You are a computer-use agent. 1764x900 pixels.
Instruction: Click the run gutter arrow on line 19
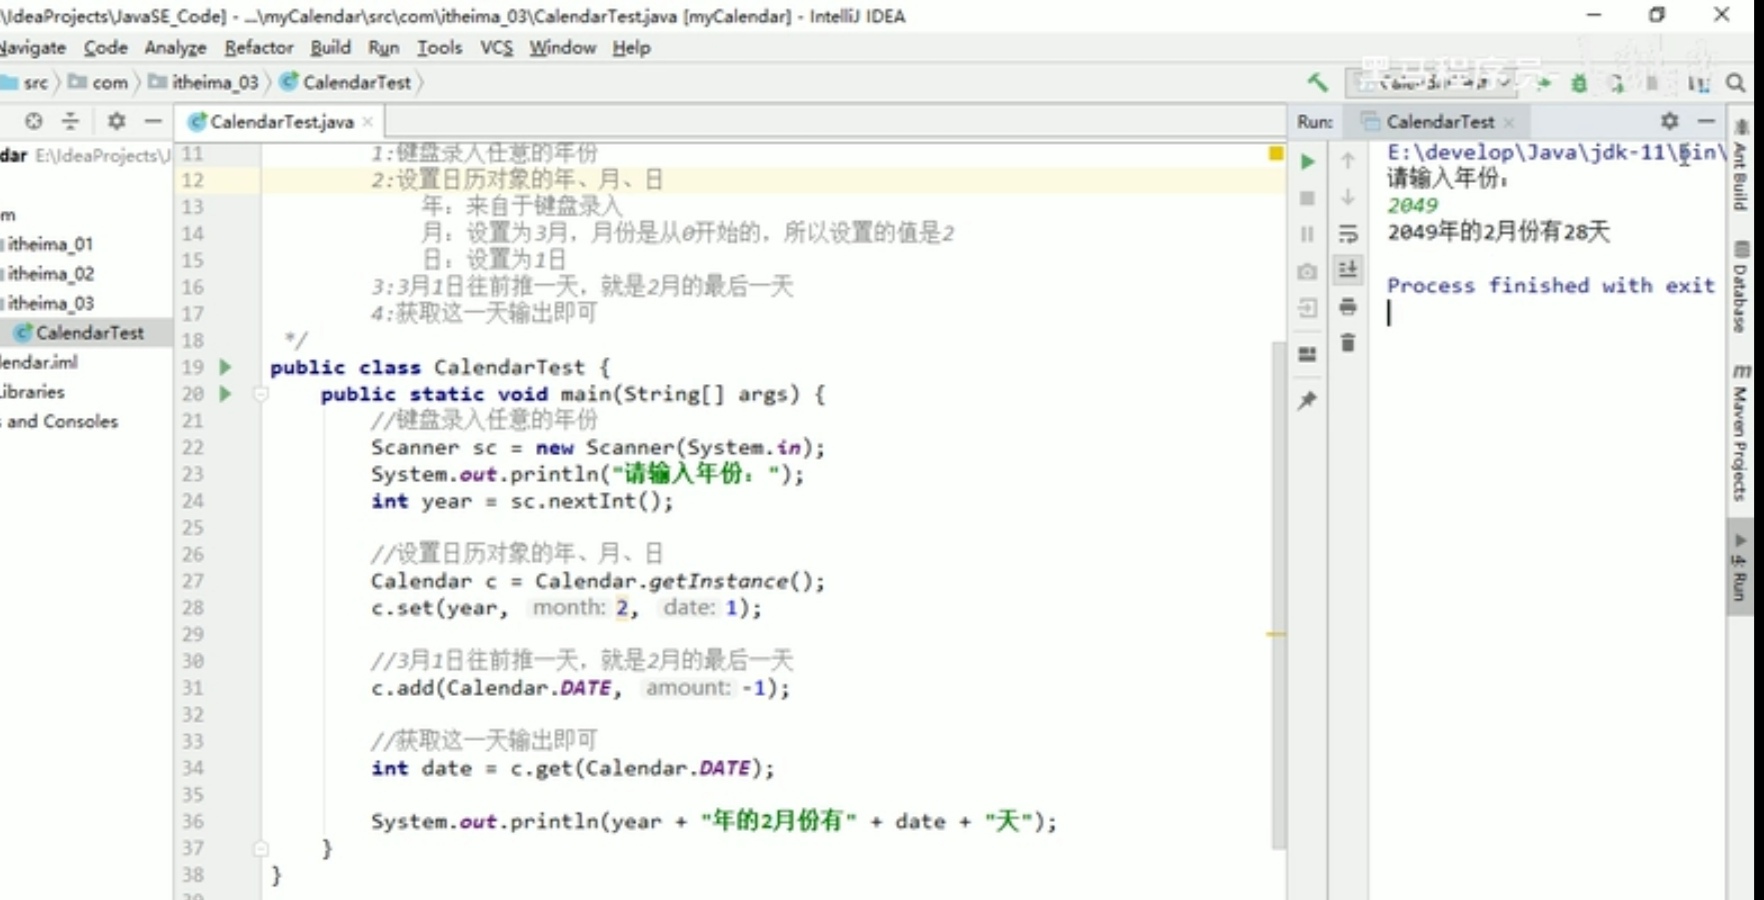226,367
